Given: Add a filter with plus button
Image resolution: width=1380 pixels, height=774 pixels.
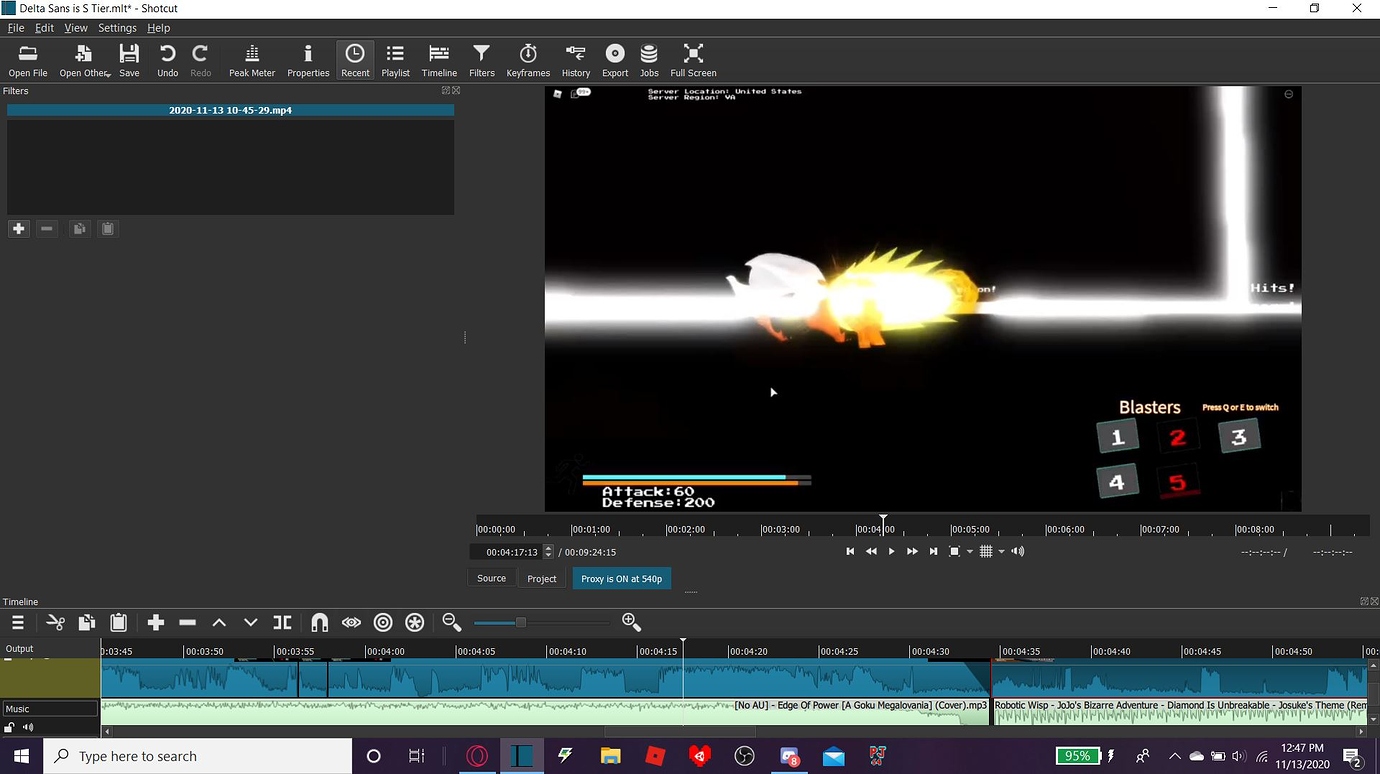Looking at the screenshot, I should point(18,229).
